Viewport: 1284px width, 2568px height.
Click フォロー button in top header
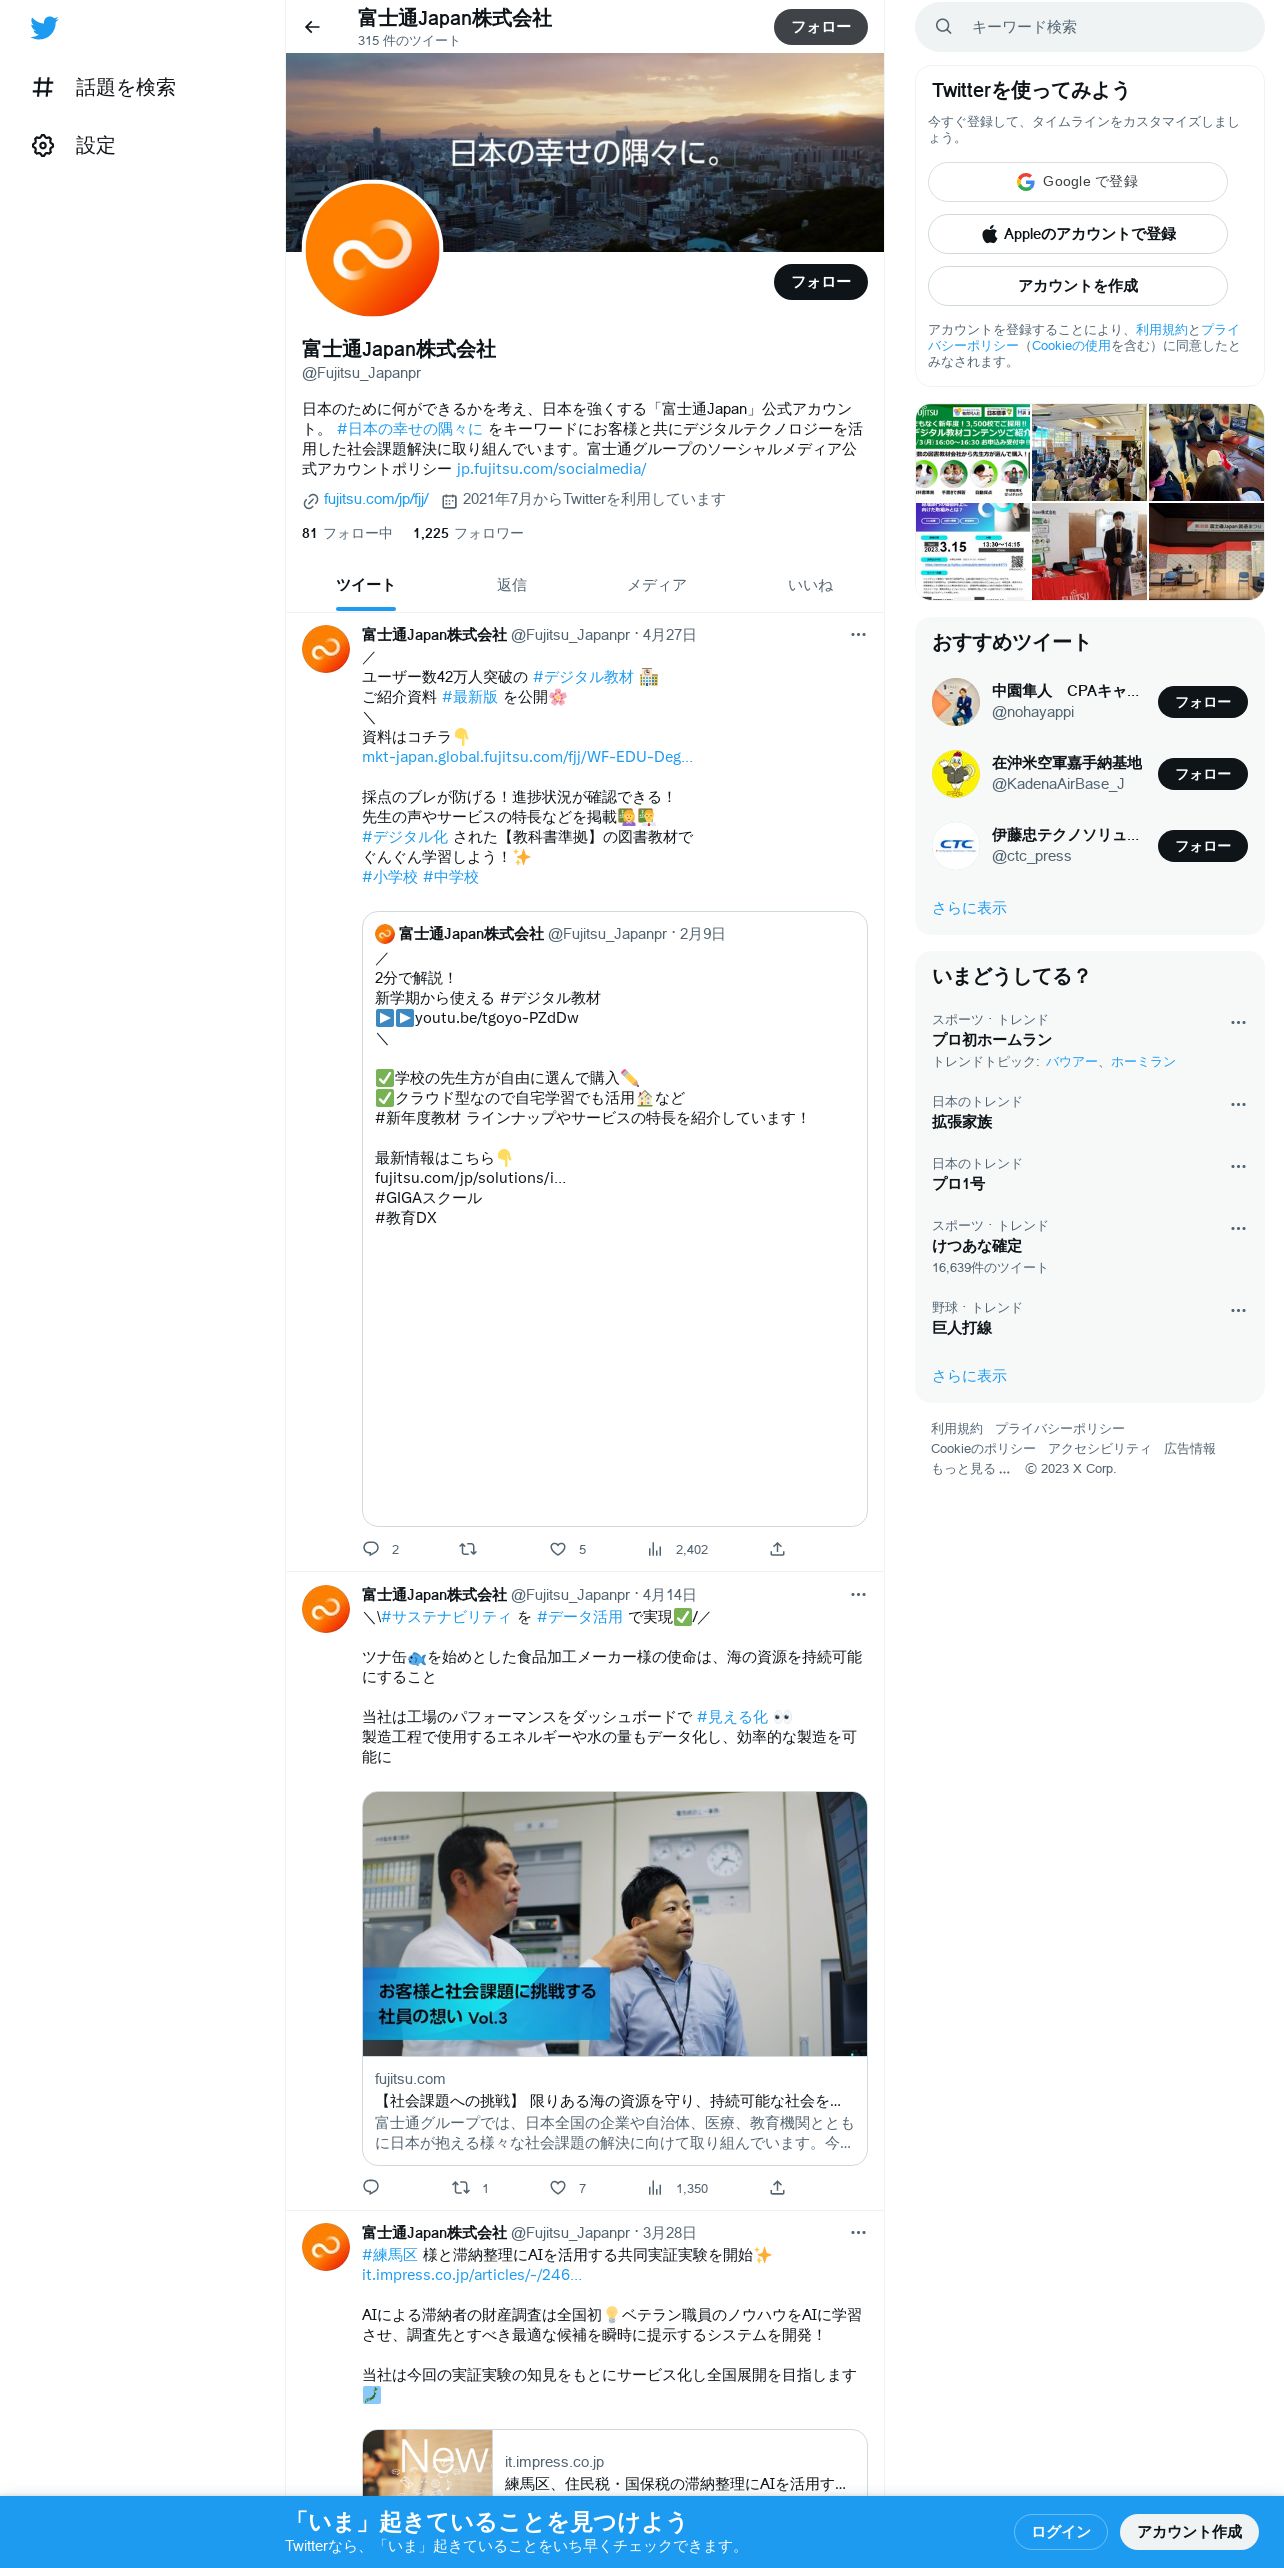820,27
